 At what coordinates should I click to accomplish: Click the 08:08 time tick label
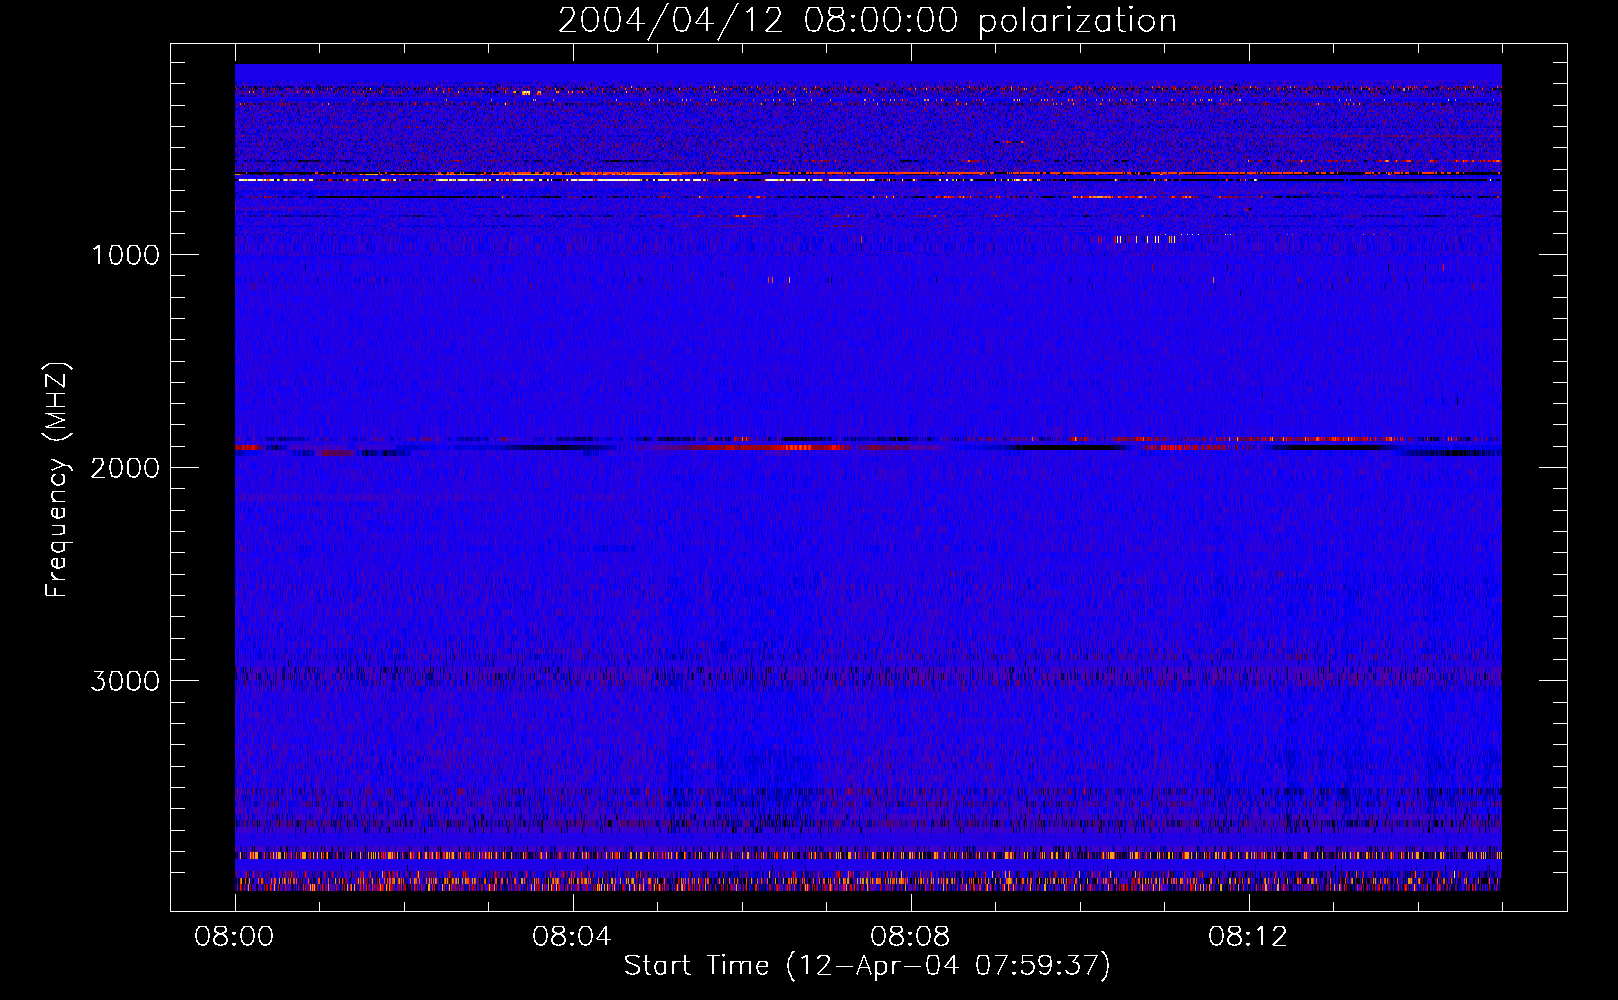pos(910,937)
